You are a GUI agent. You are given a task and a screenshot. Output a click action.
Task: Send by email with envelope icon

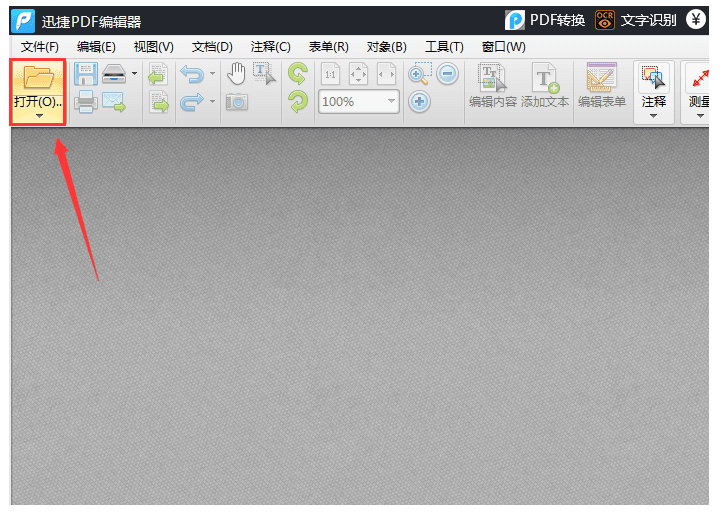point(114,102)
